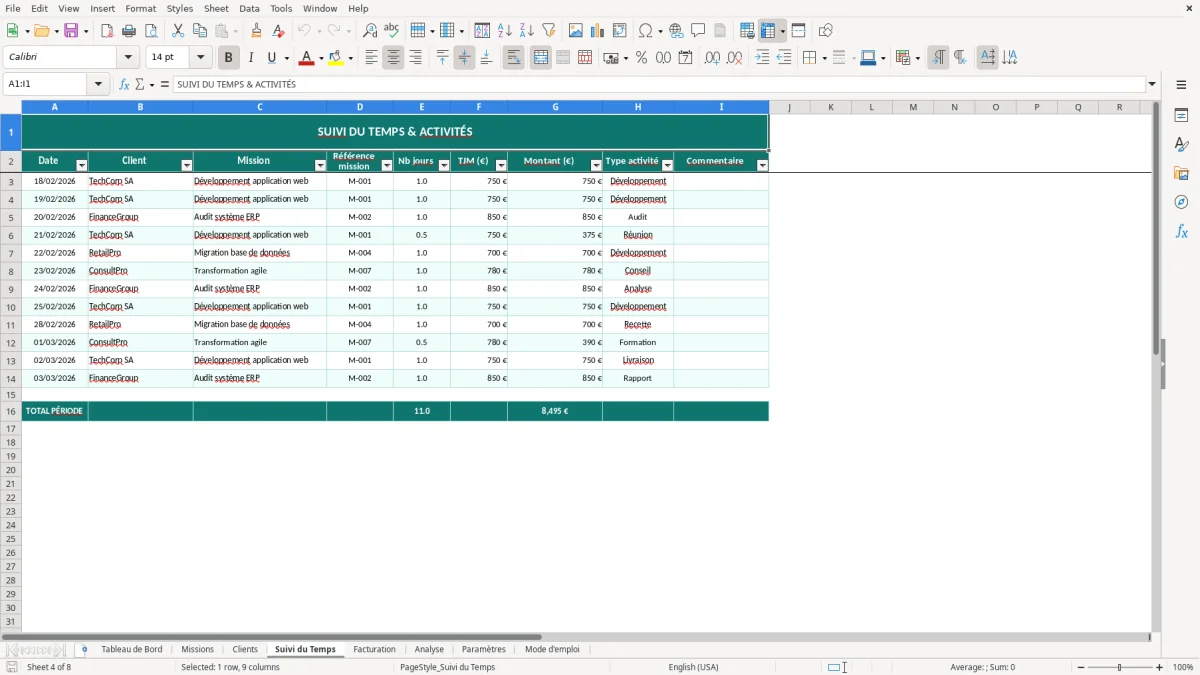Clone formatting with the paintbrush
Screen dimensions: 1200x675
pos(257,31)
